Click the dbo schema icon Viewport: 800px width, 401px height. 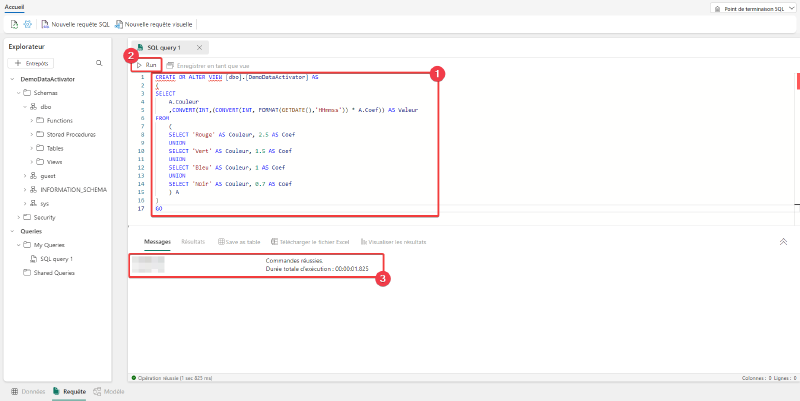pyautogui.click(x=34, y=107)
